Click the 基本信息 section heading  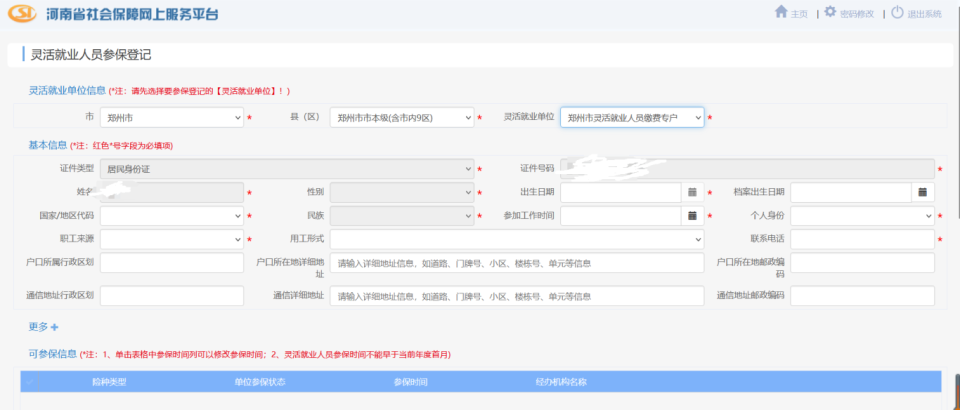click(x=48, y=145)
